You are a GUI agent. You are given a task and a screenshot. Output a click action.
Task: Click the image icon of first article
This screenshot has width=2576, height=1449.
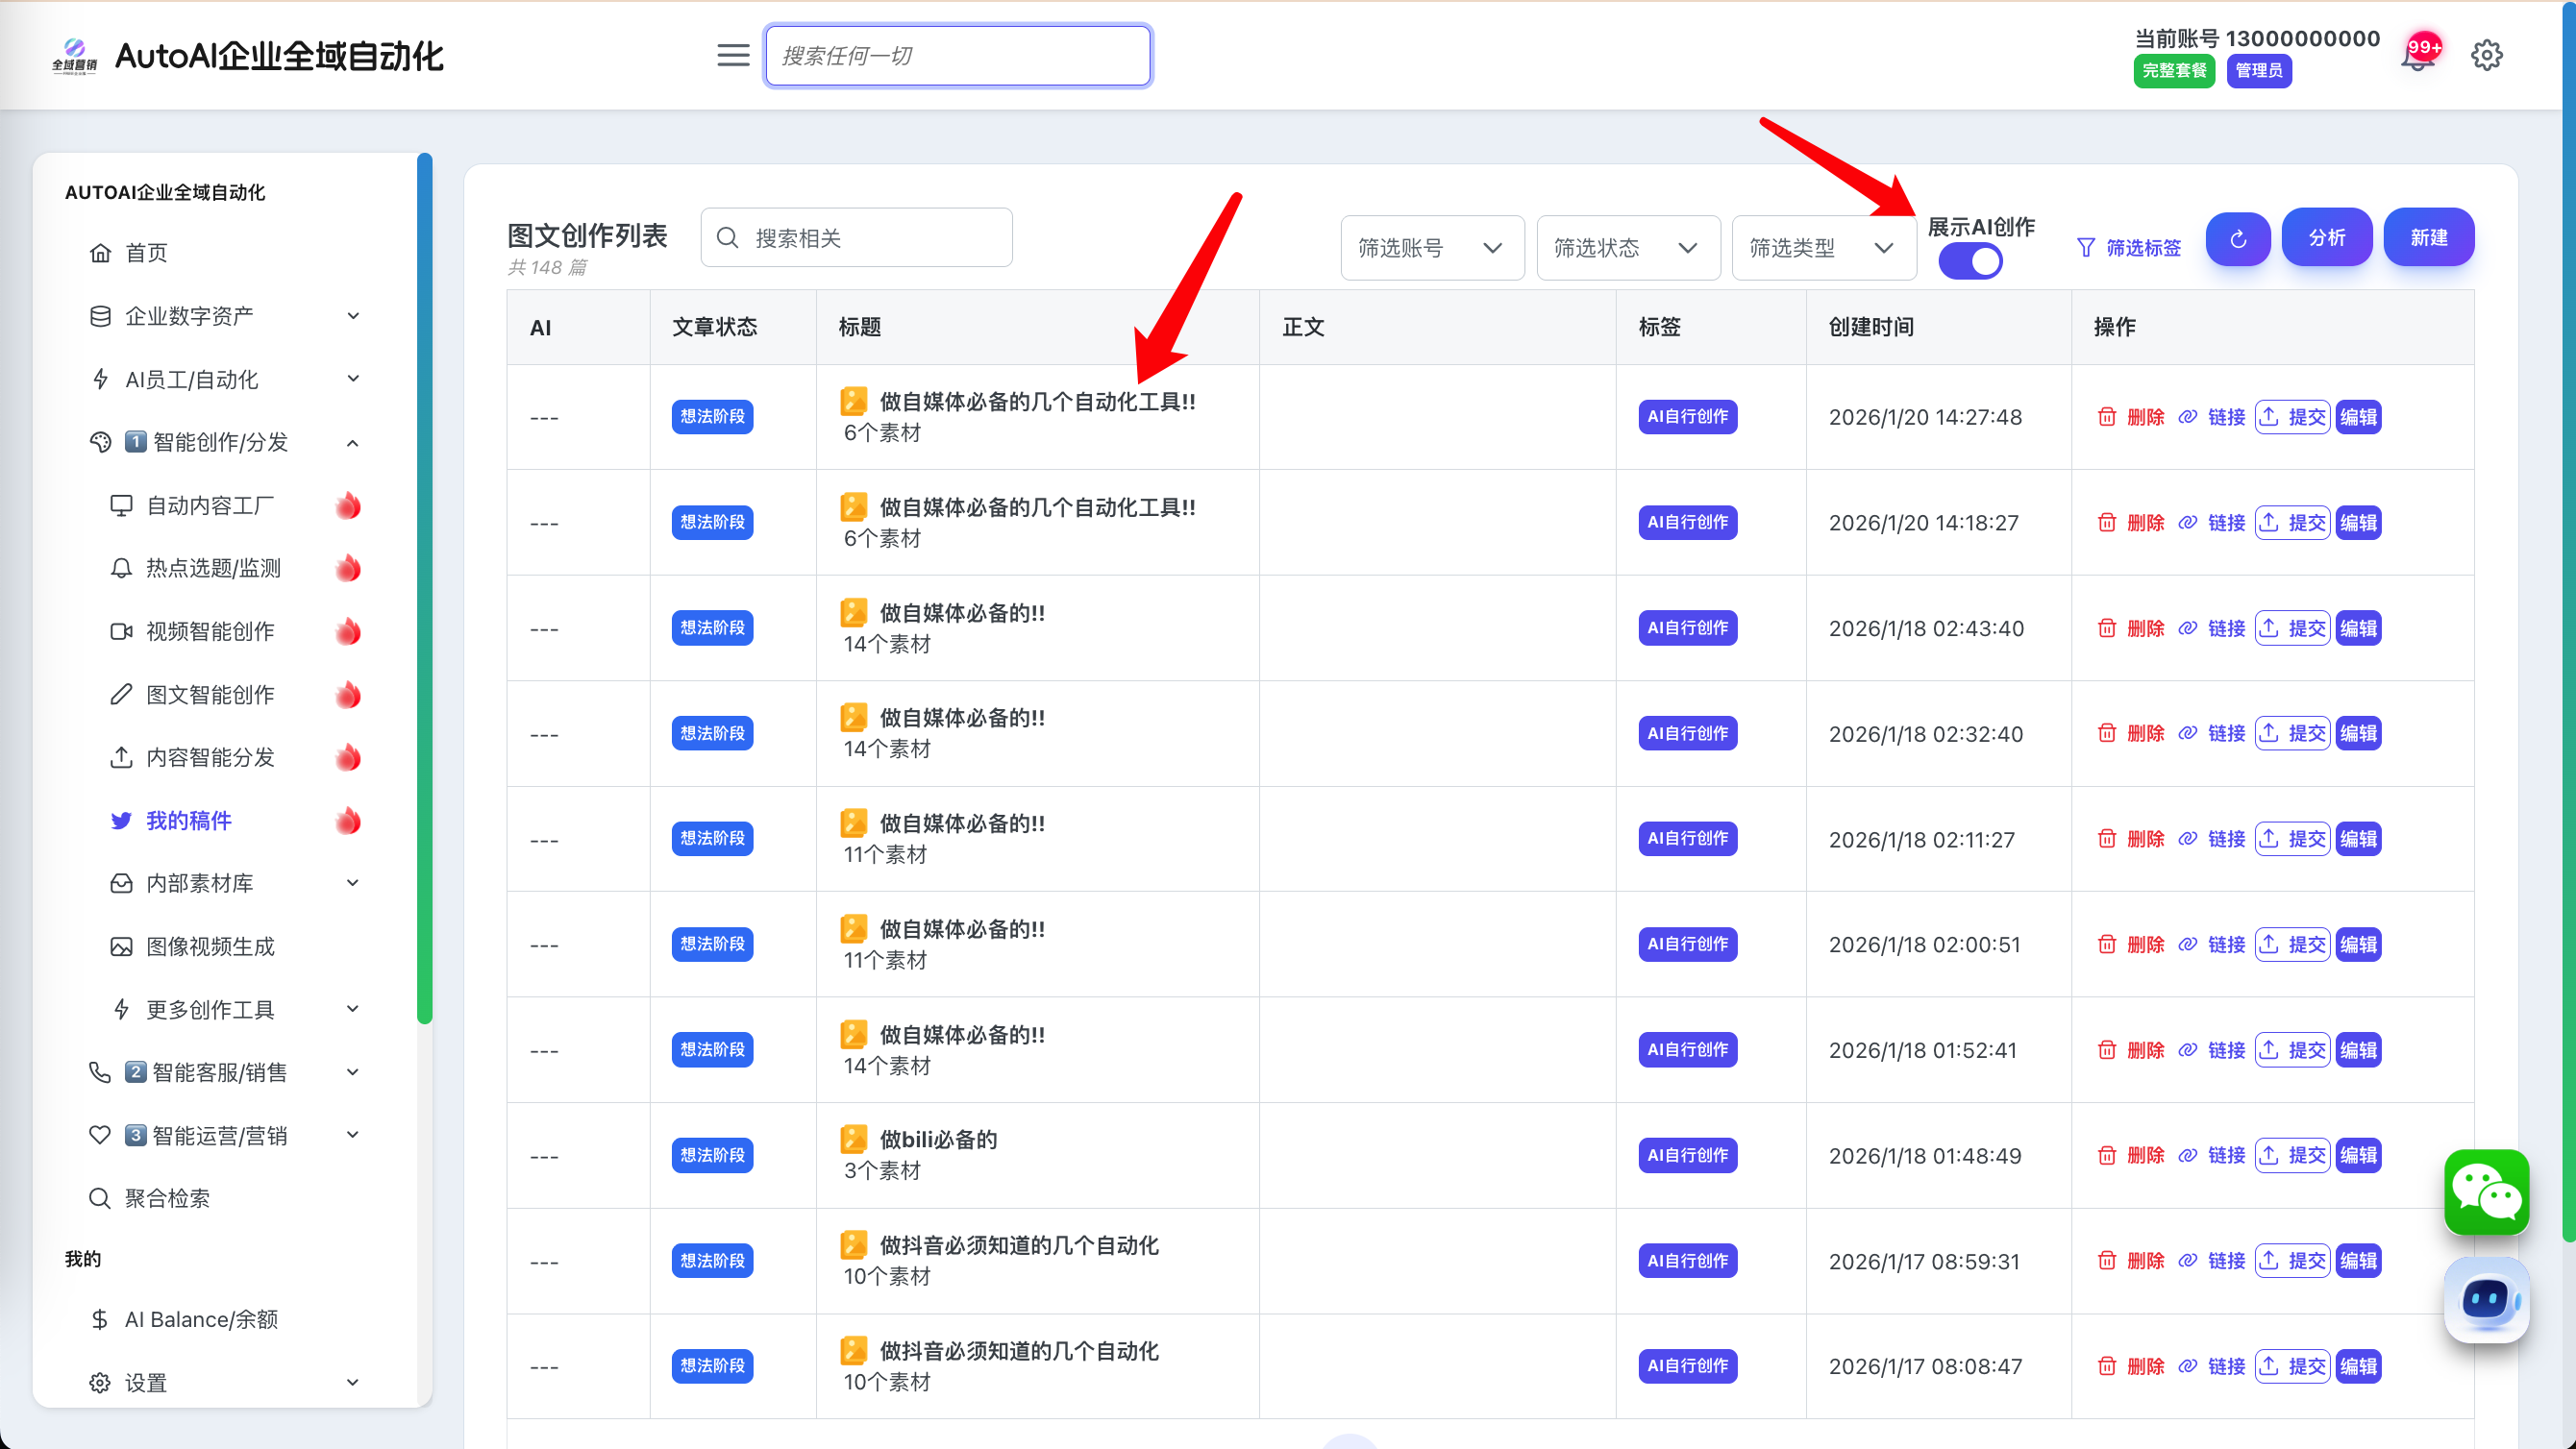tap(853, 402)
